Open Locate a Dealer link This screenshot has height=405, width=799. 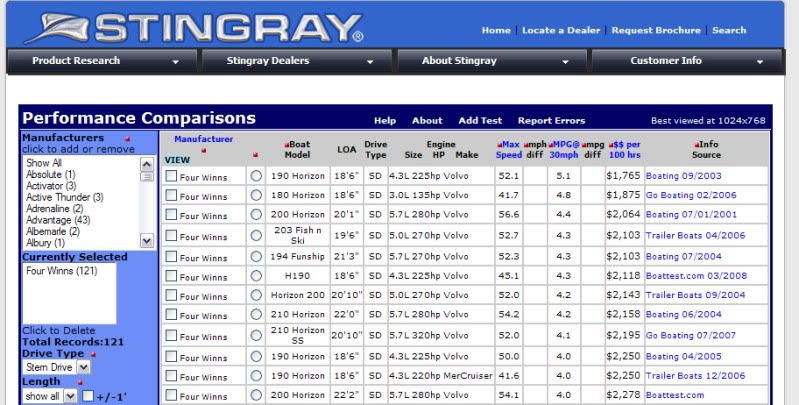pos(561,31)
